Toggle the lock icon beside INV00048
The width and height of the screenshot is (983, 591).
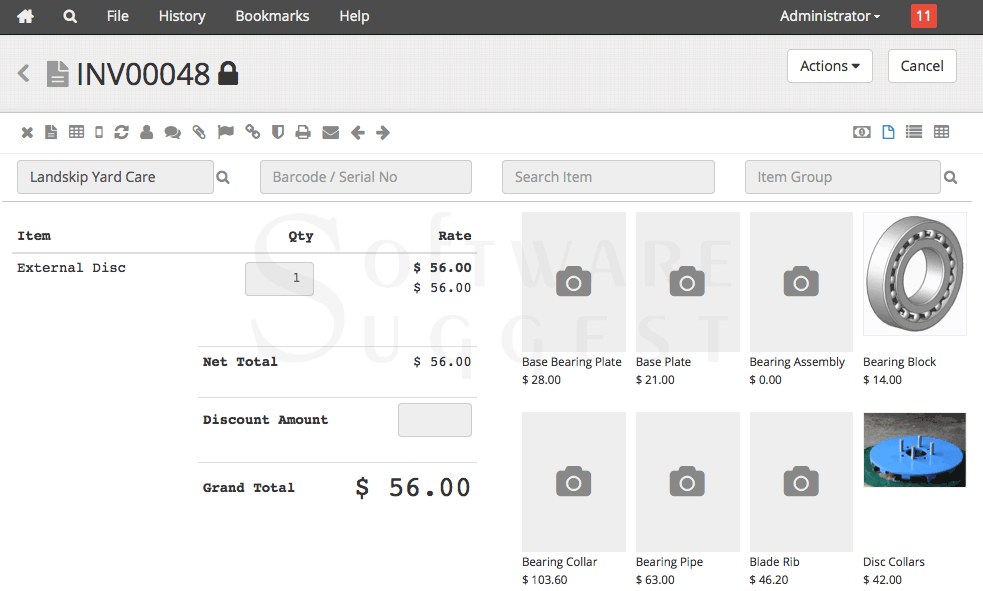[228, 73]
